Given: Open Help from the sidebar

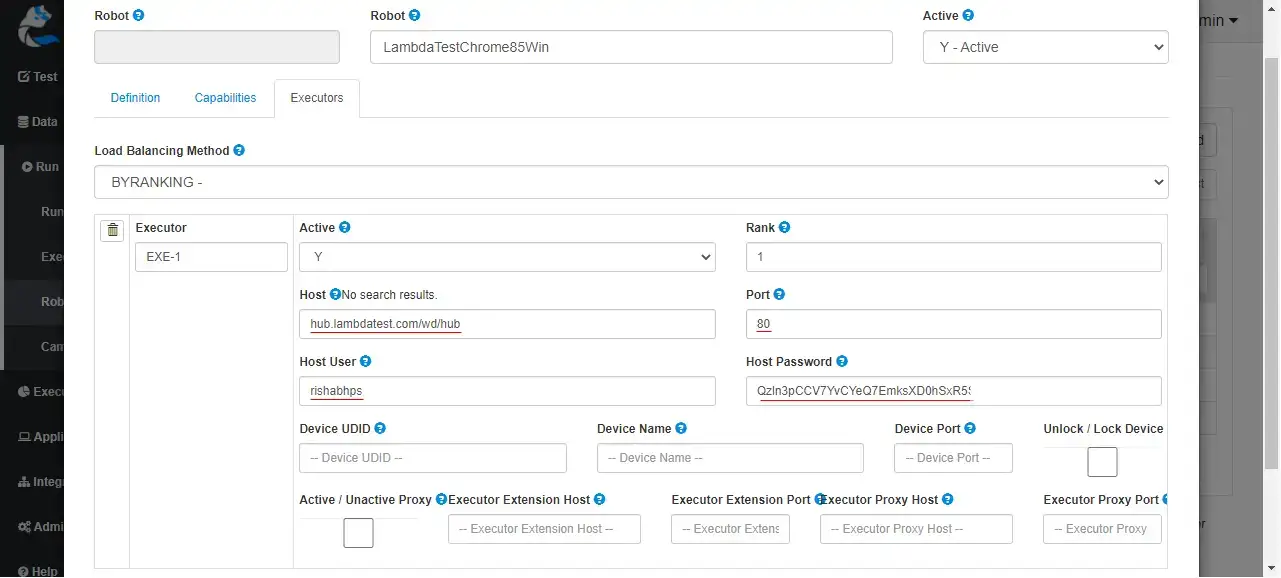Looking at the screenshot, I should point(37,570).
